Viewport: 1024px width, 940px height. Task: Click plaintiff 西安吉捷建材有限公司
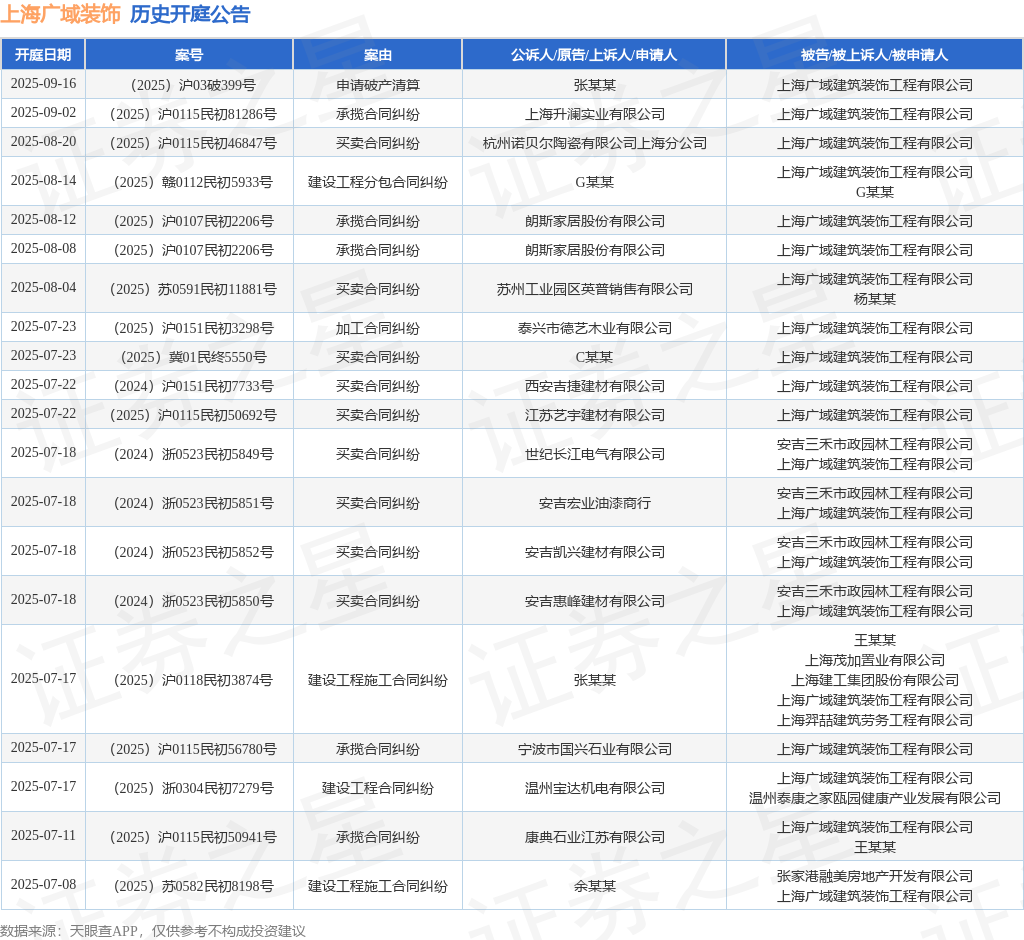(x=594, y=385)
